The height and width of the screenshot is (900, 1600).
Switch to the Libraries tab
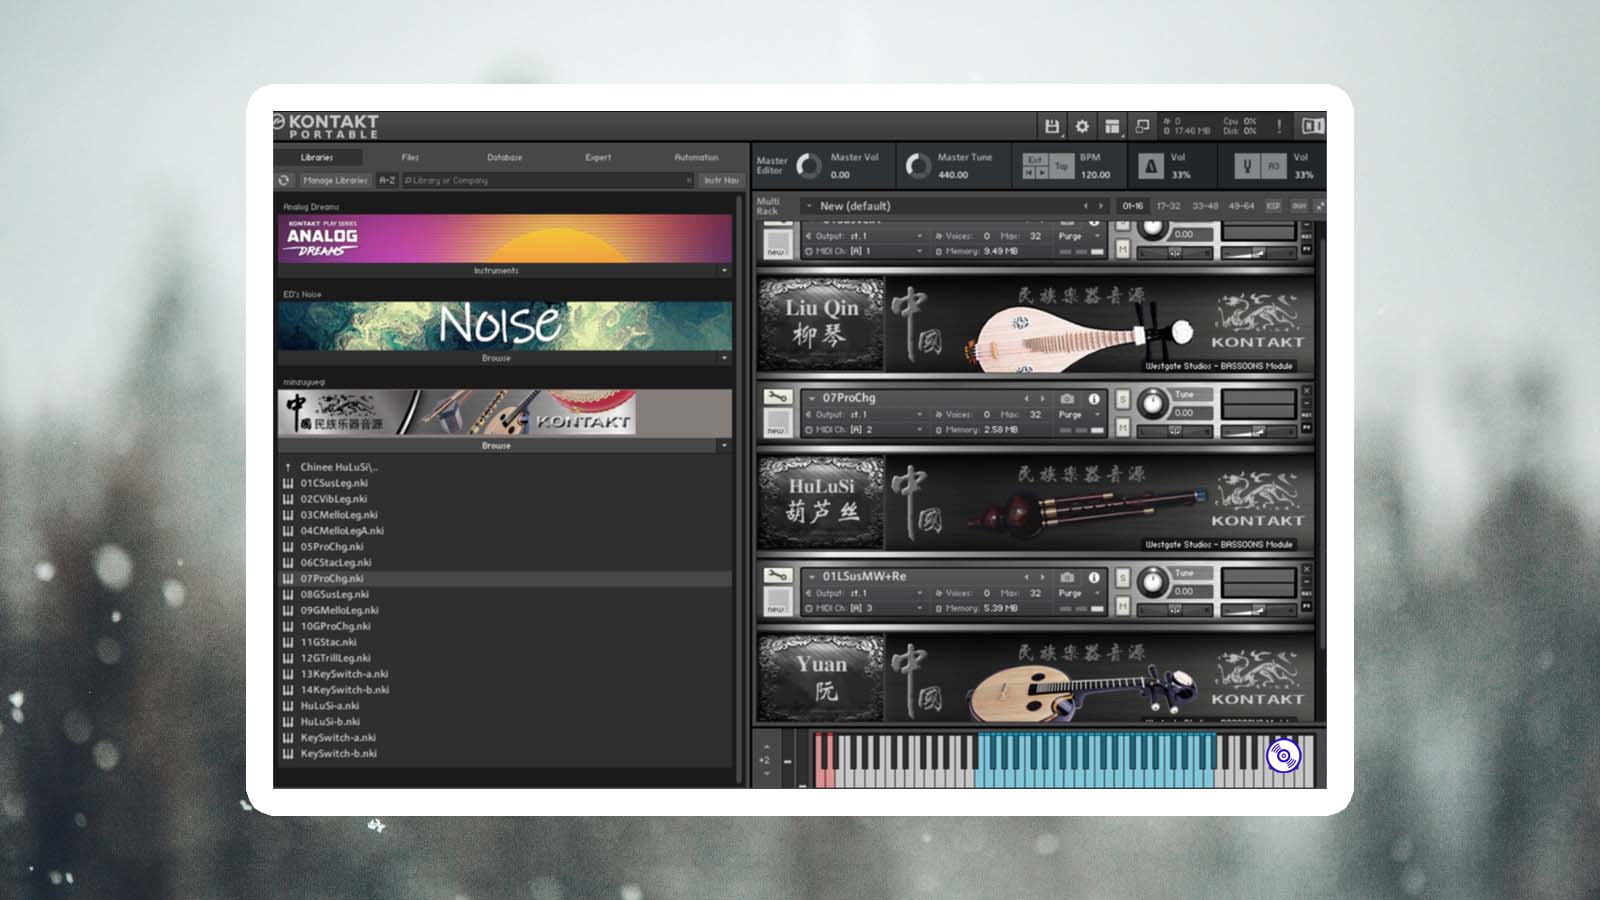point(317,157)
